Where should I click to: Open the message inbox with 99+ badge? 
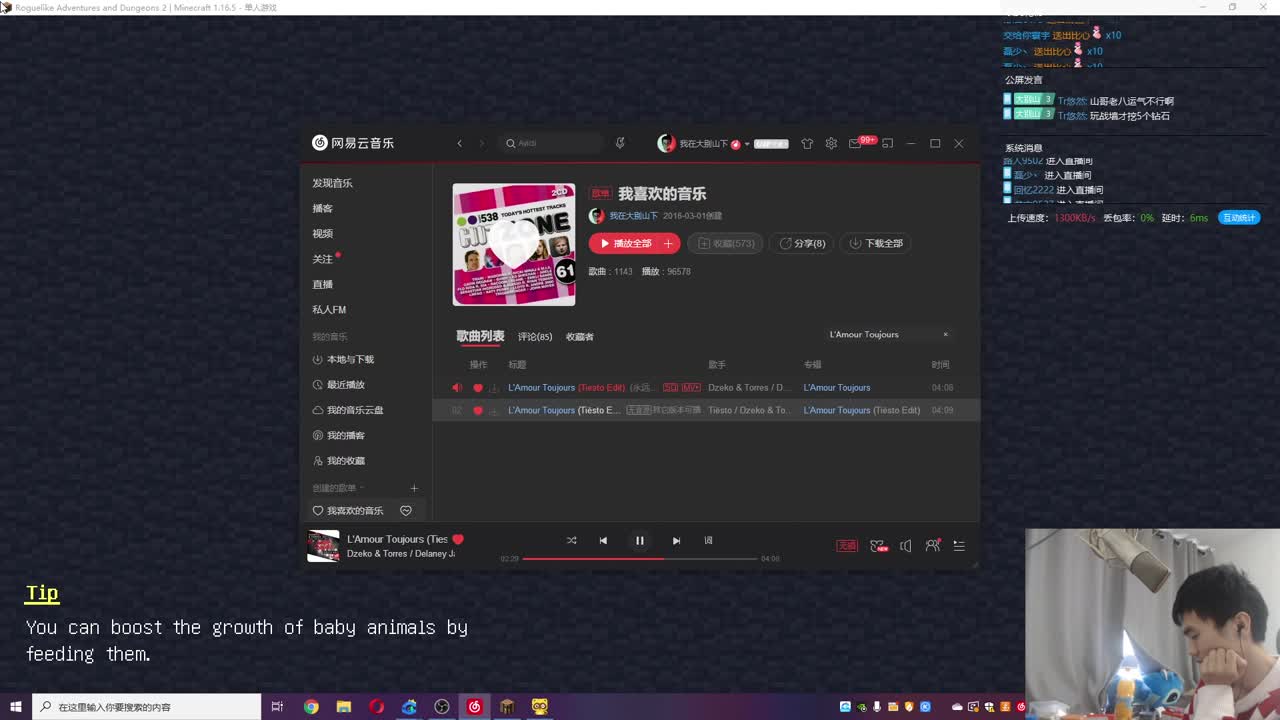point(858,143)
